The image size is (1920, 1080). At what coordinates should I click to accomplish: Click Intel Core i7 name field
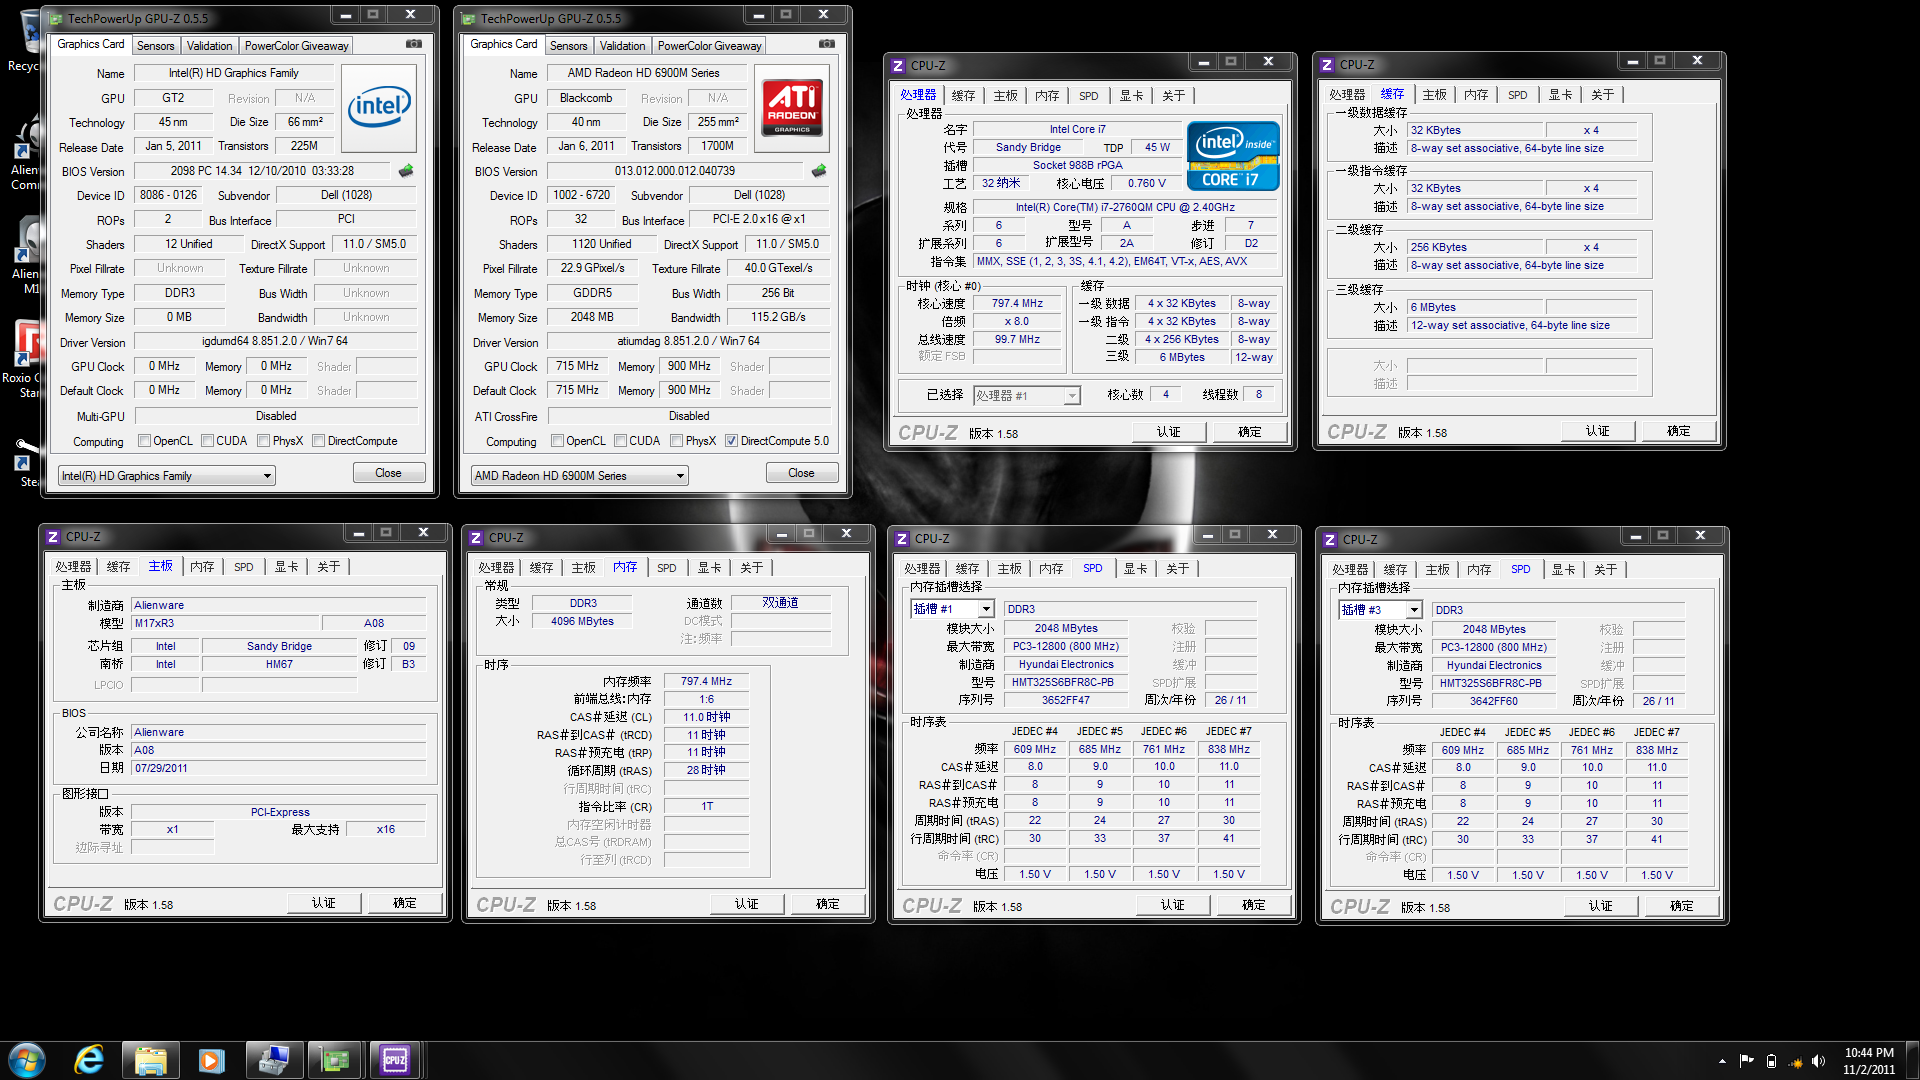pos(1078,129)
